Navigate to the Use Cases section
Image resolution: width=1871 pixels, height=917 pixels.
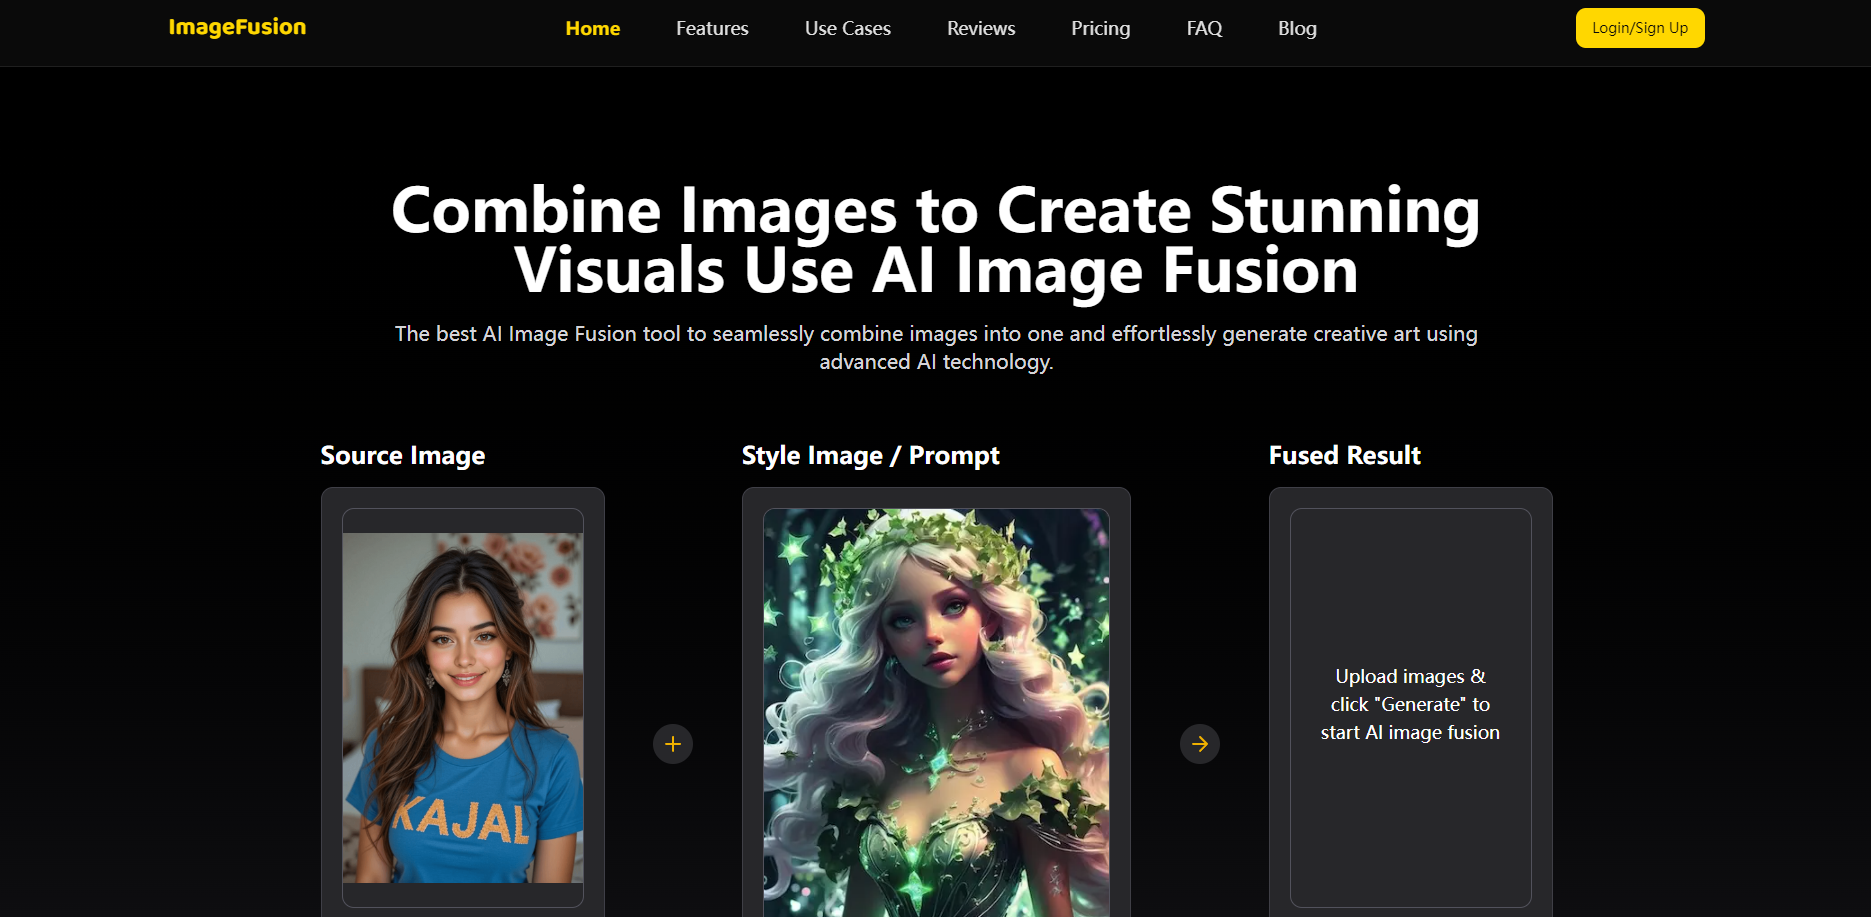pyautogui.click(x=847, y=28)
